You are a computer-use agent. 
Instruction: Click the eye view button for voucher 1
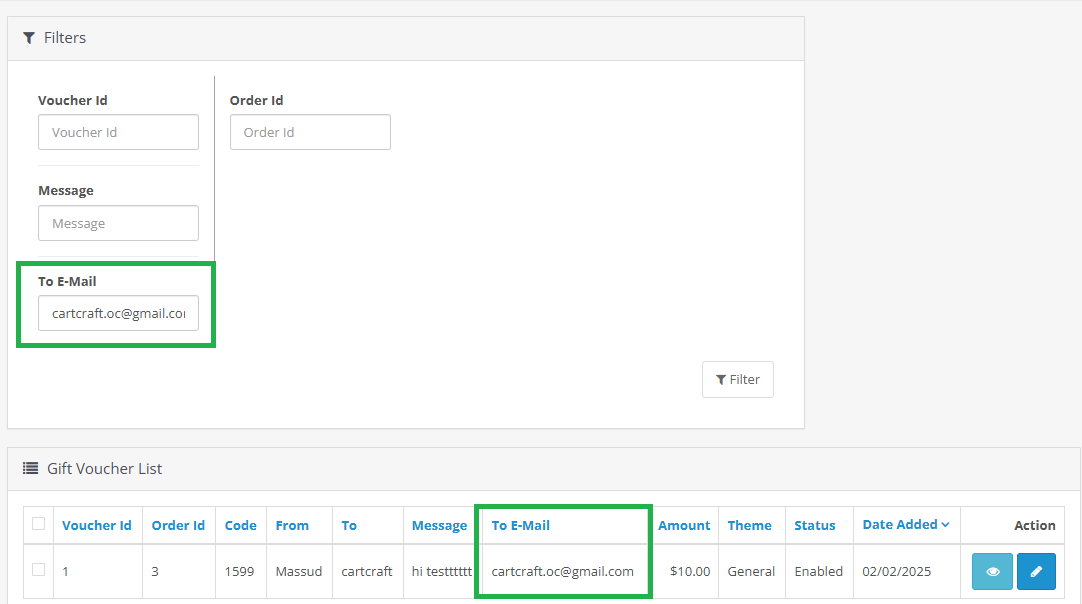992,571
